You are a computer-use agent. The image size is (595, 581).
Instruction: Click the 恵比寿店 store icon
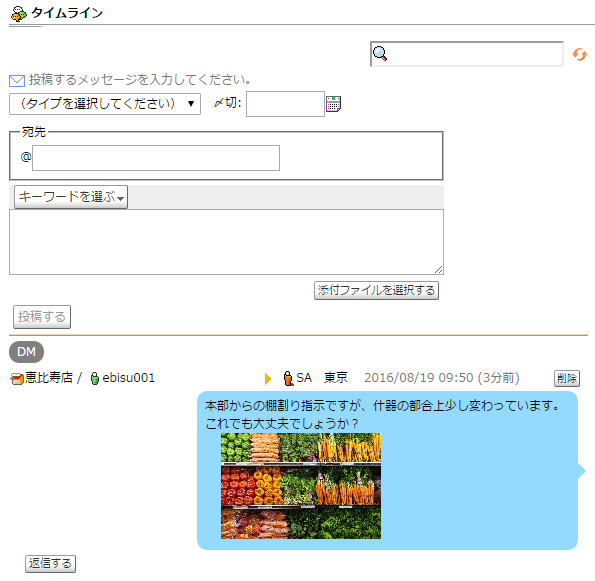pos(17,378)
